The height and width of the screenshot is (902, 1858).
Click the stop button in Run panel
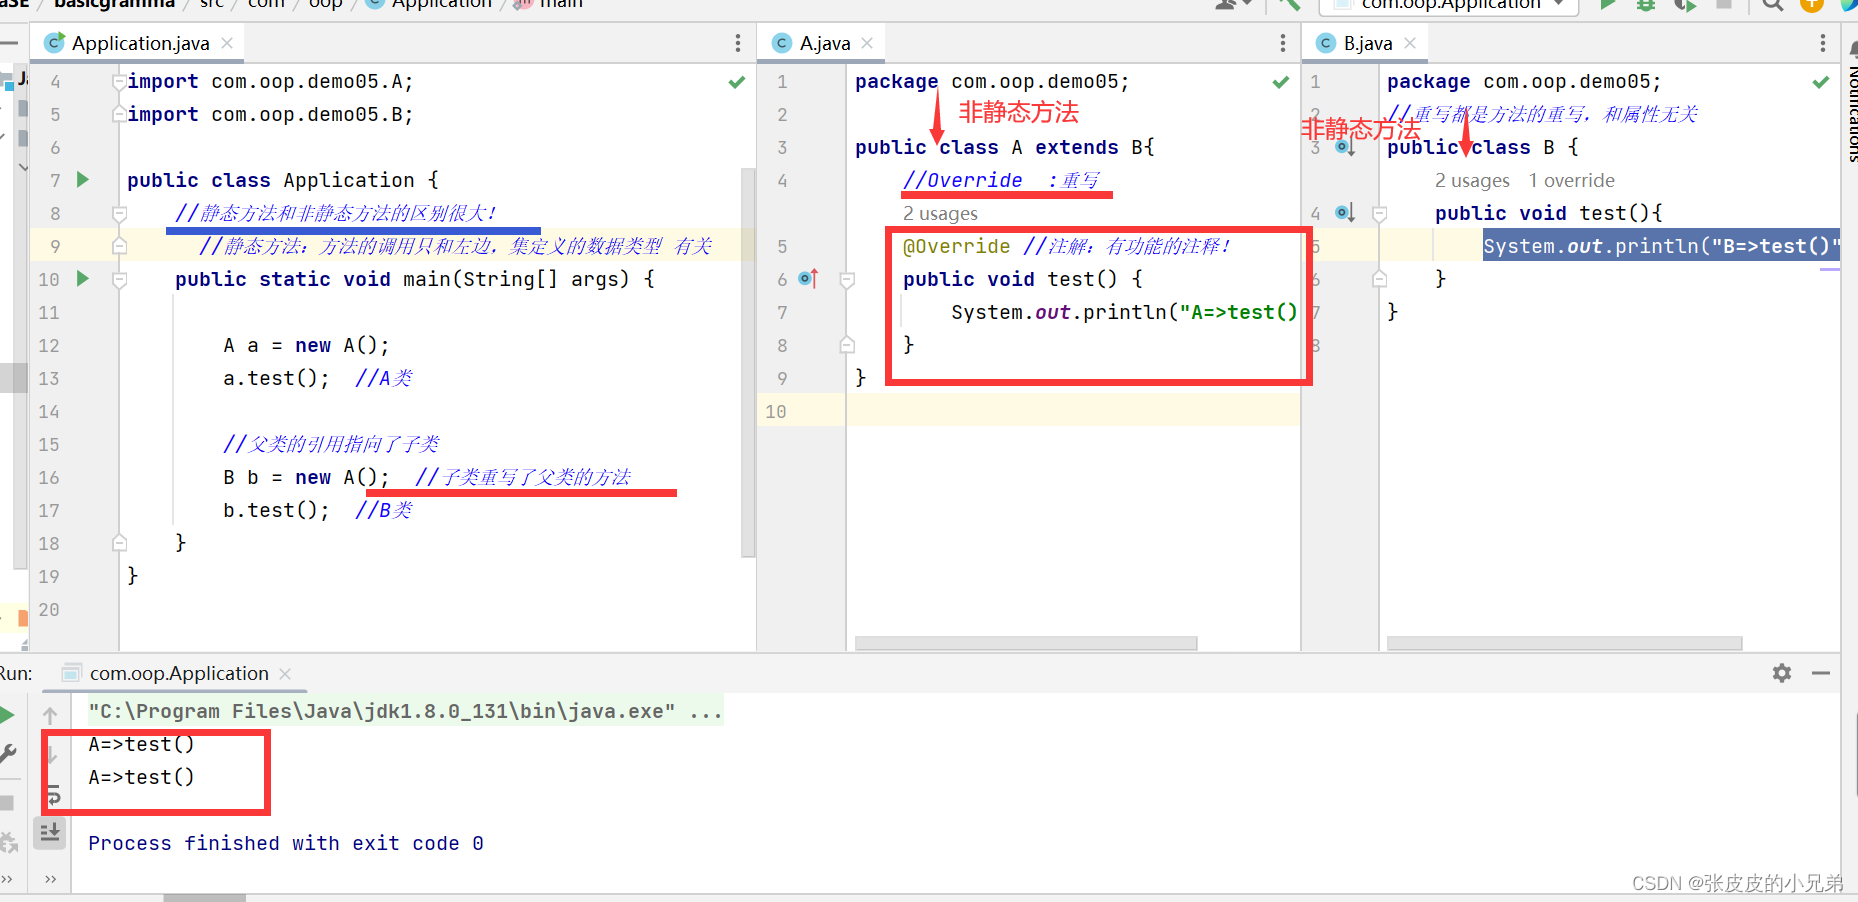(x=7, y=803)
